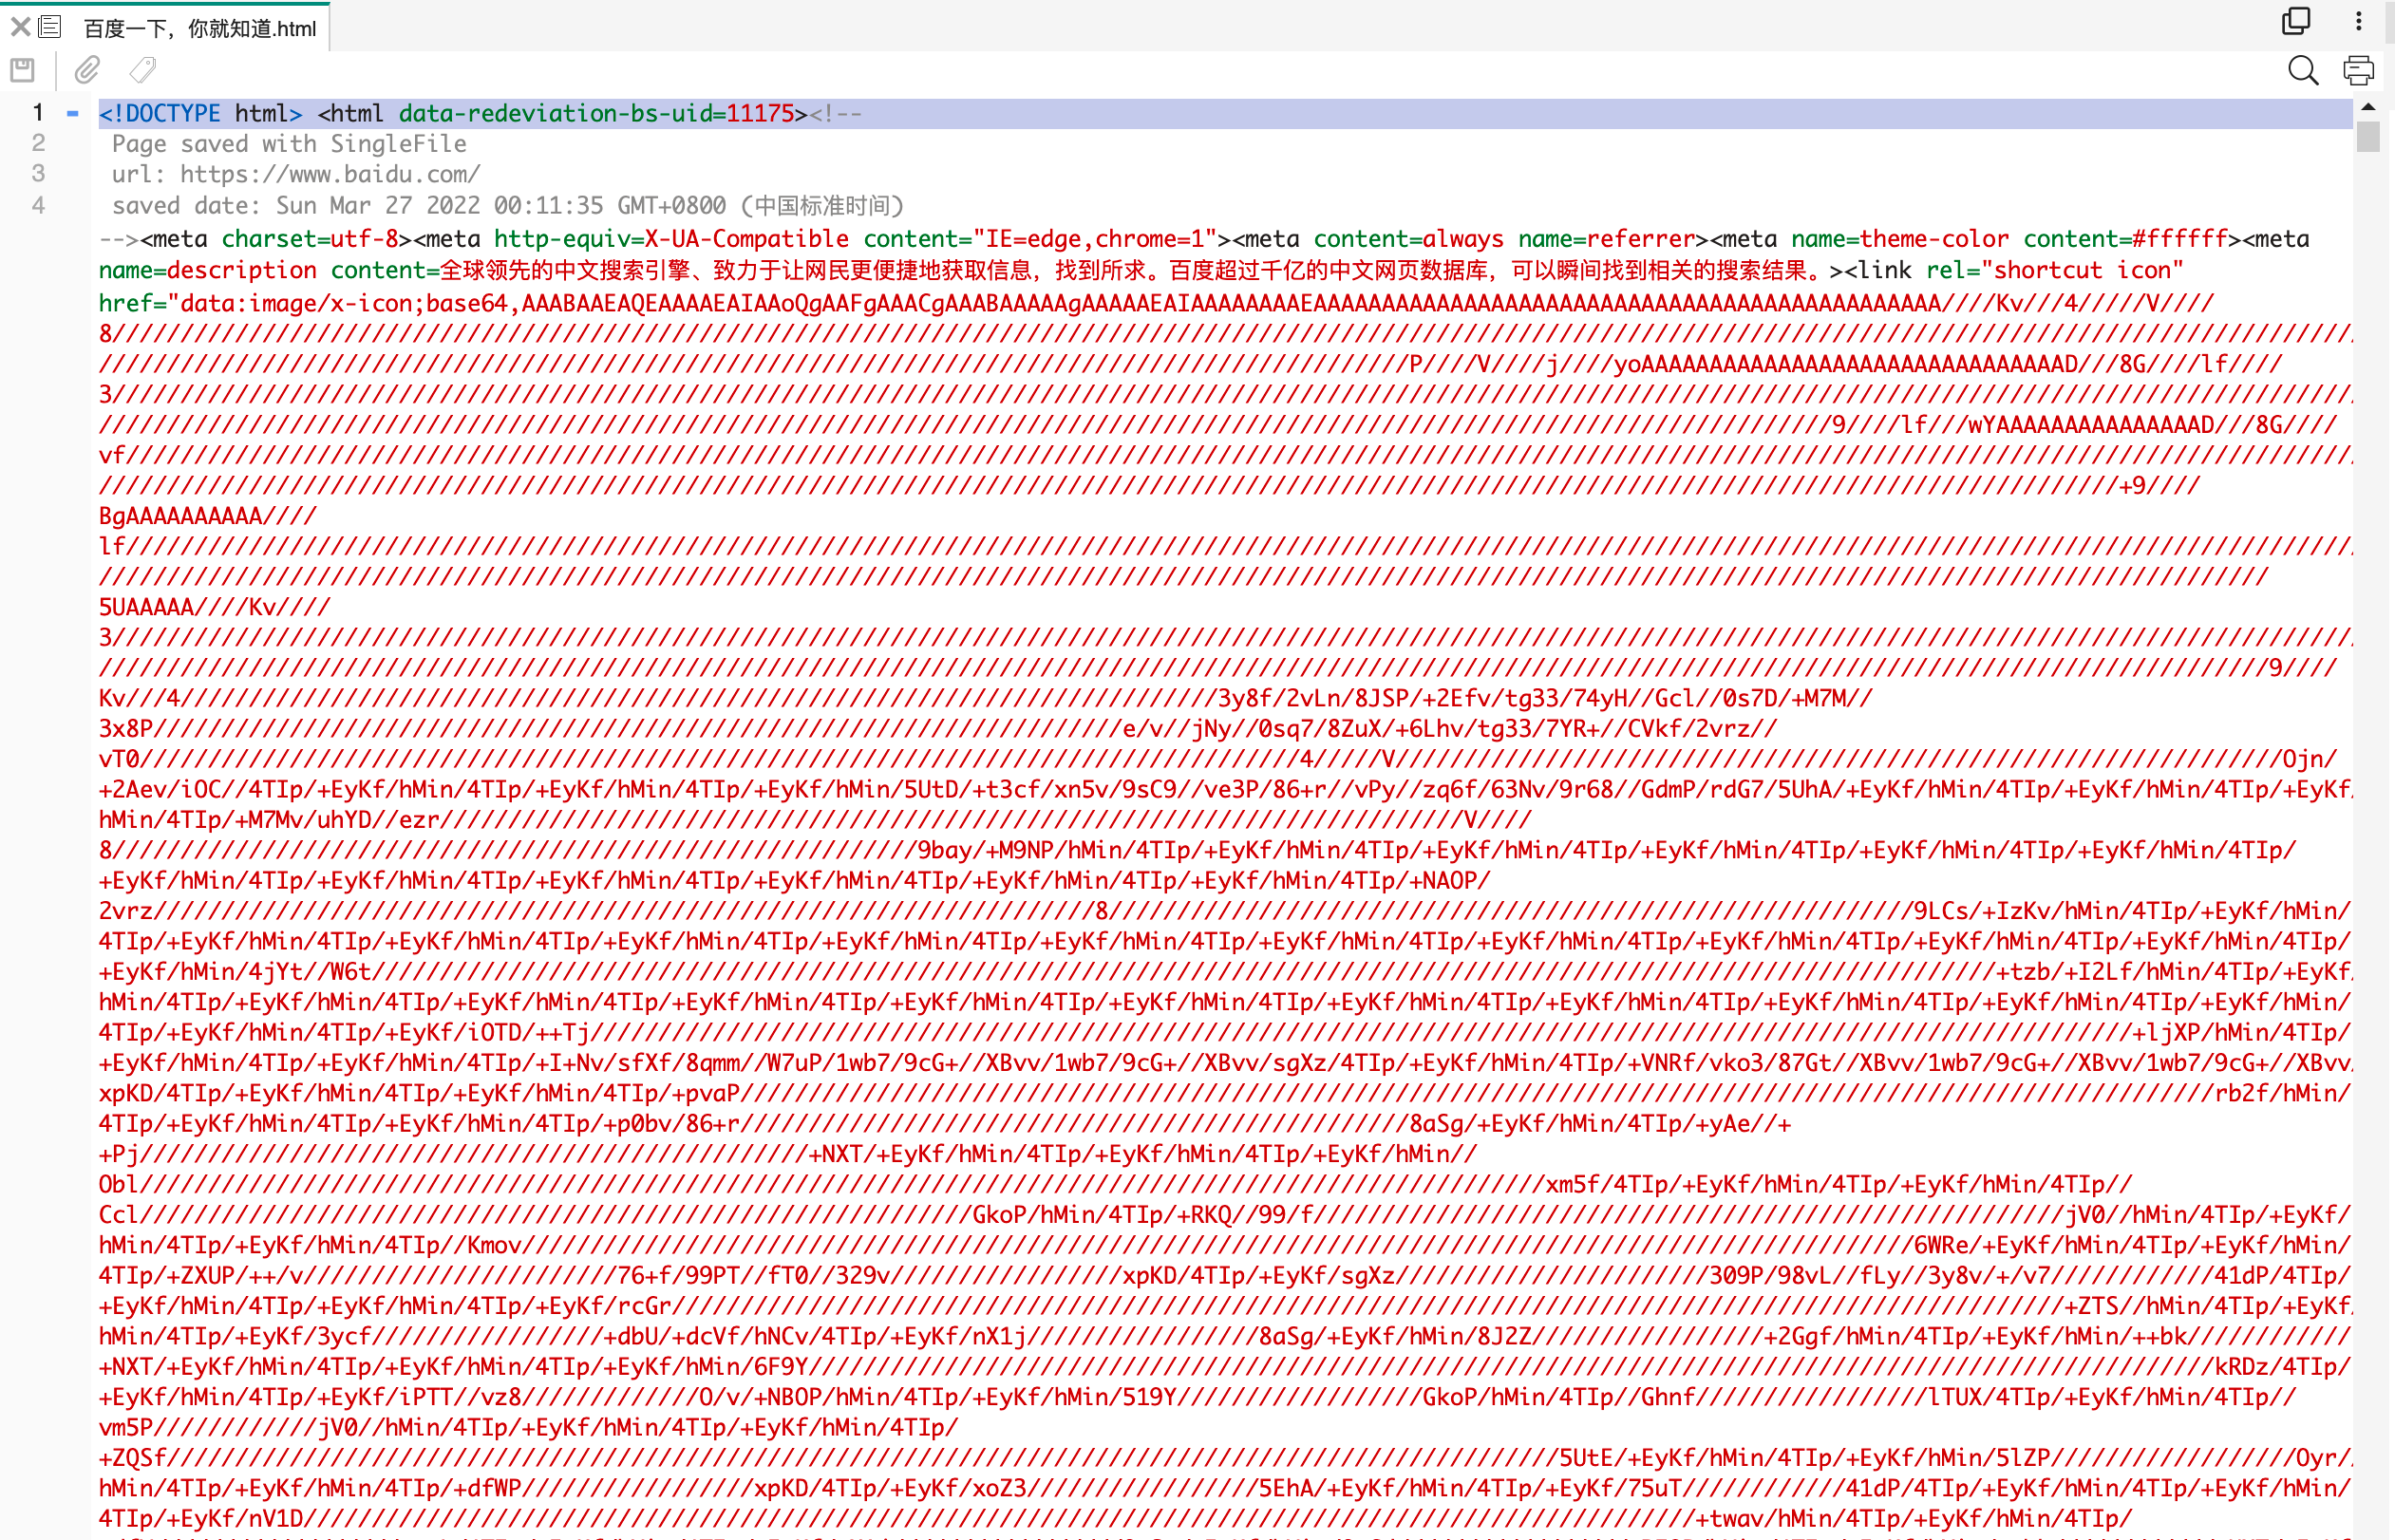Click the overlapping windows icon

click(x=2296, y=21)
